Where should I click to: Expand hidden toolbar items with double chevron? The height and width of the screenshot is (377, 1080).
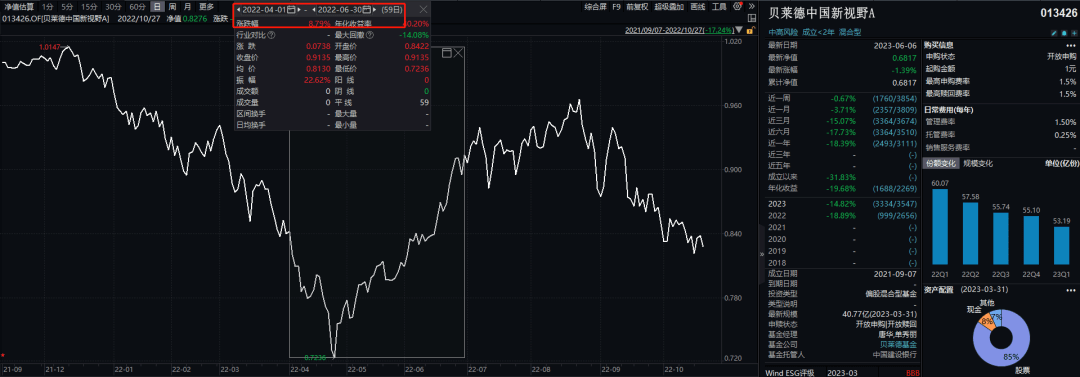tap(751, 6)
